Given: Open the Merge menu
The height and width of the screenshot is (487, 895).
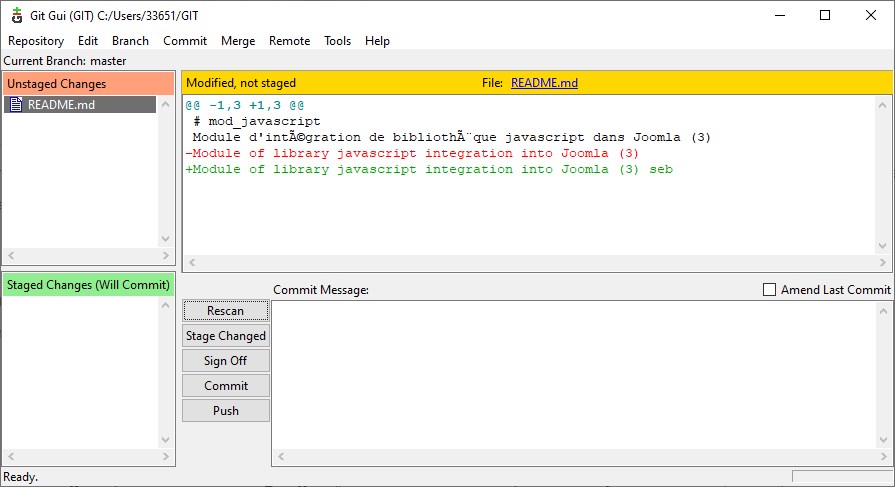Looking at the screenshot, I should [x=238, y=41].
